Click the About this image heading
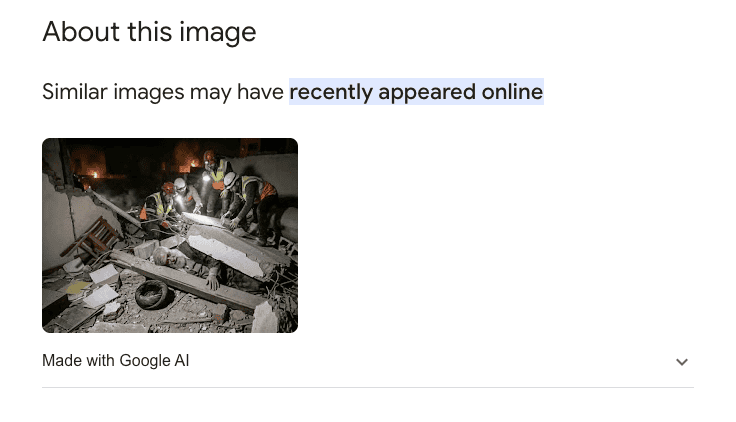 click(x=149, y=32)
